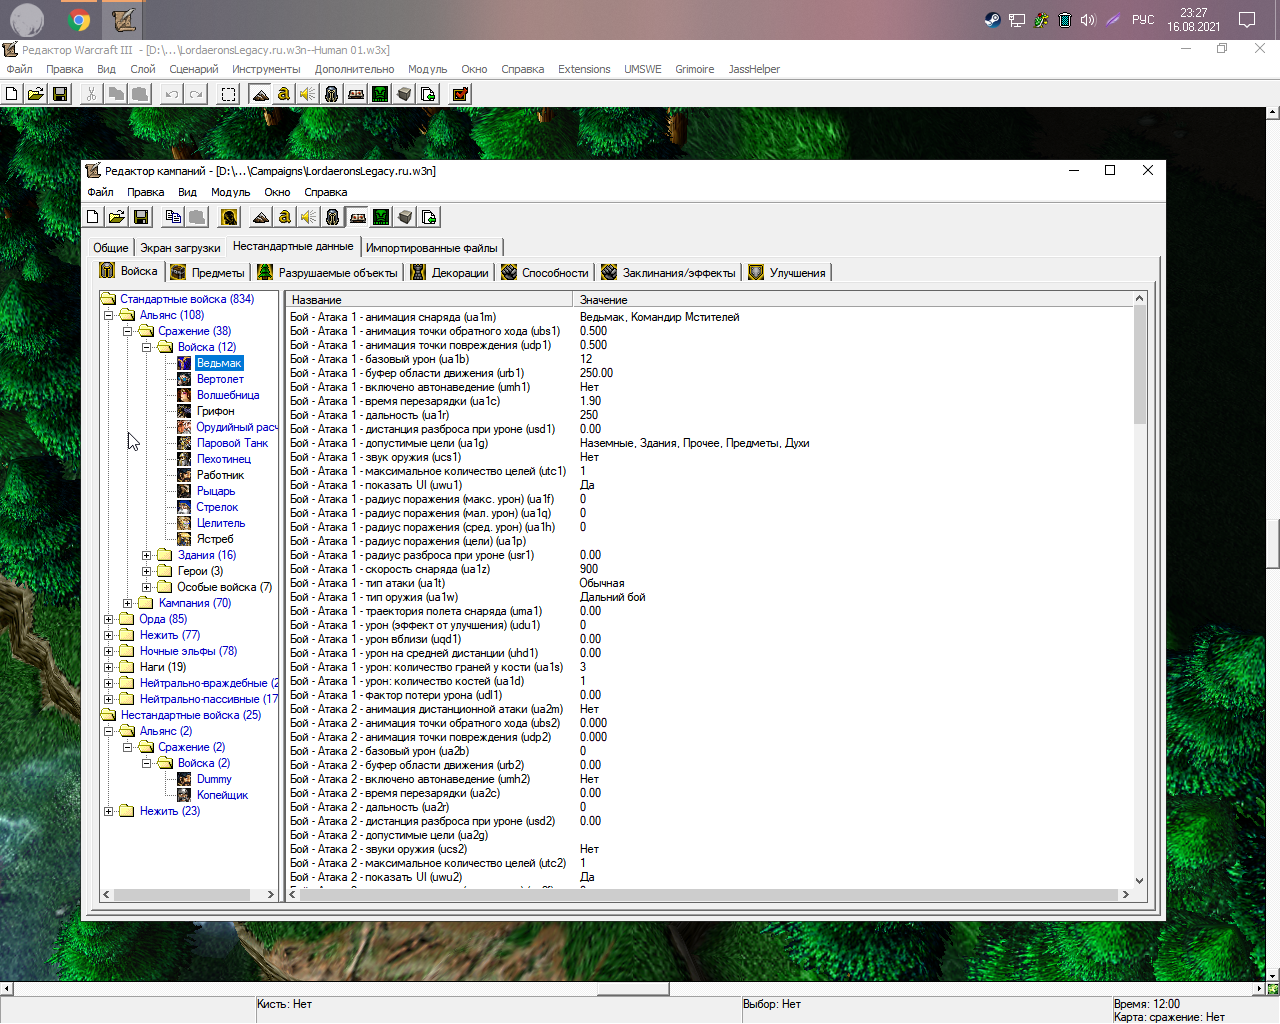1280x1024 pixels.
Task: Save the map in World Editor toolbar
Action: tap(59, 94)
